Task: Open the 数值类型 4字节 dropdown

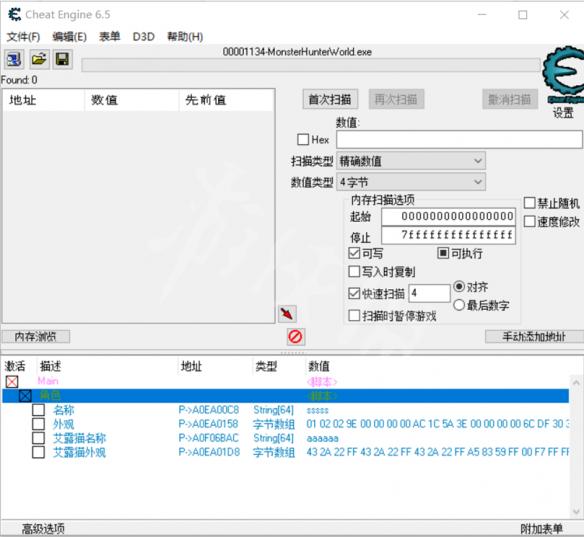Action: coord(411,182)
